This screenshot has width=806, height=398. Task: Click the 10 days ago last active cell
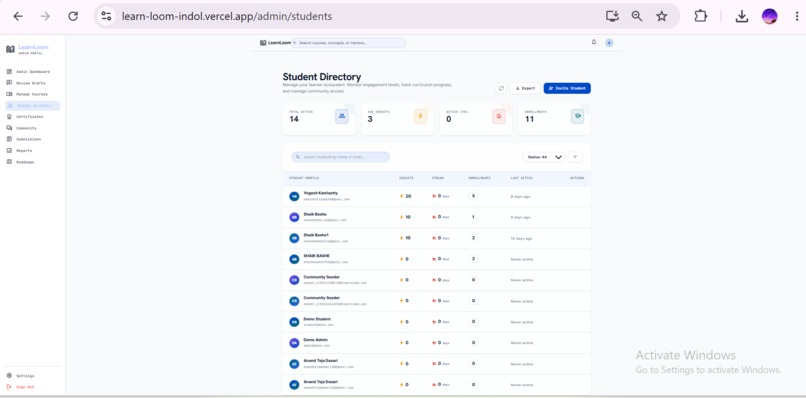521,239
